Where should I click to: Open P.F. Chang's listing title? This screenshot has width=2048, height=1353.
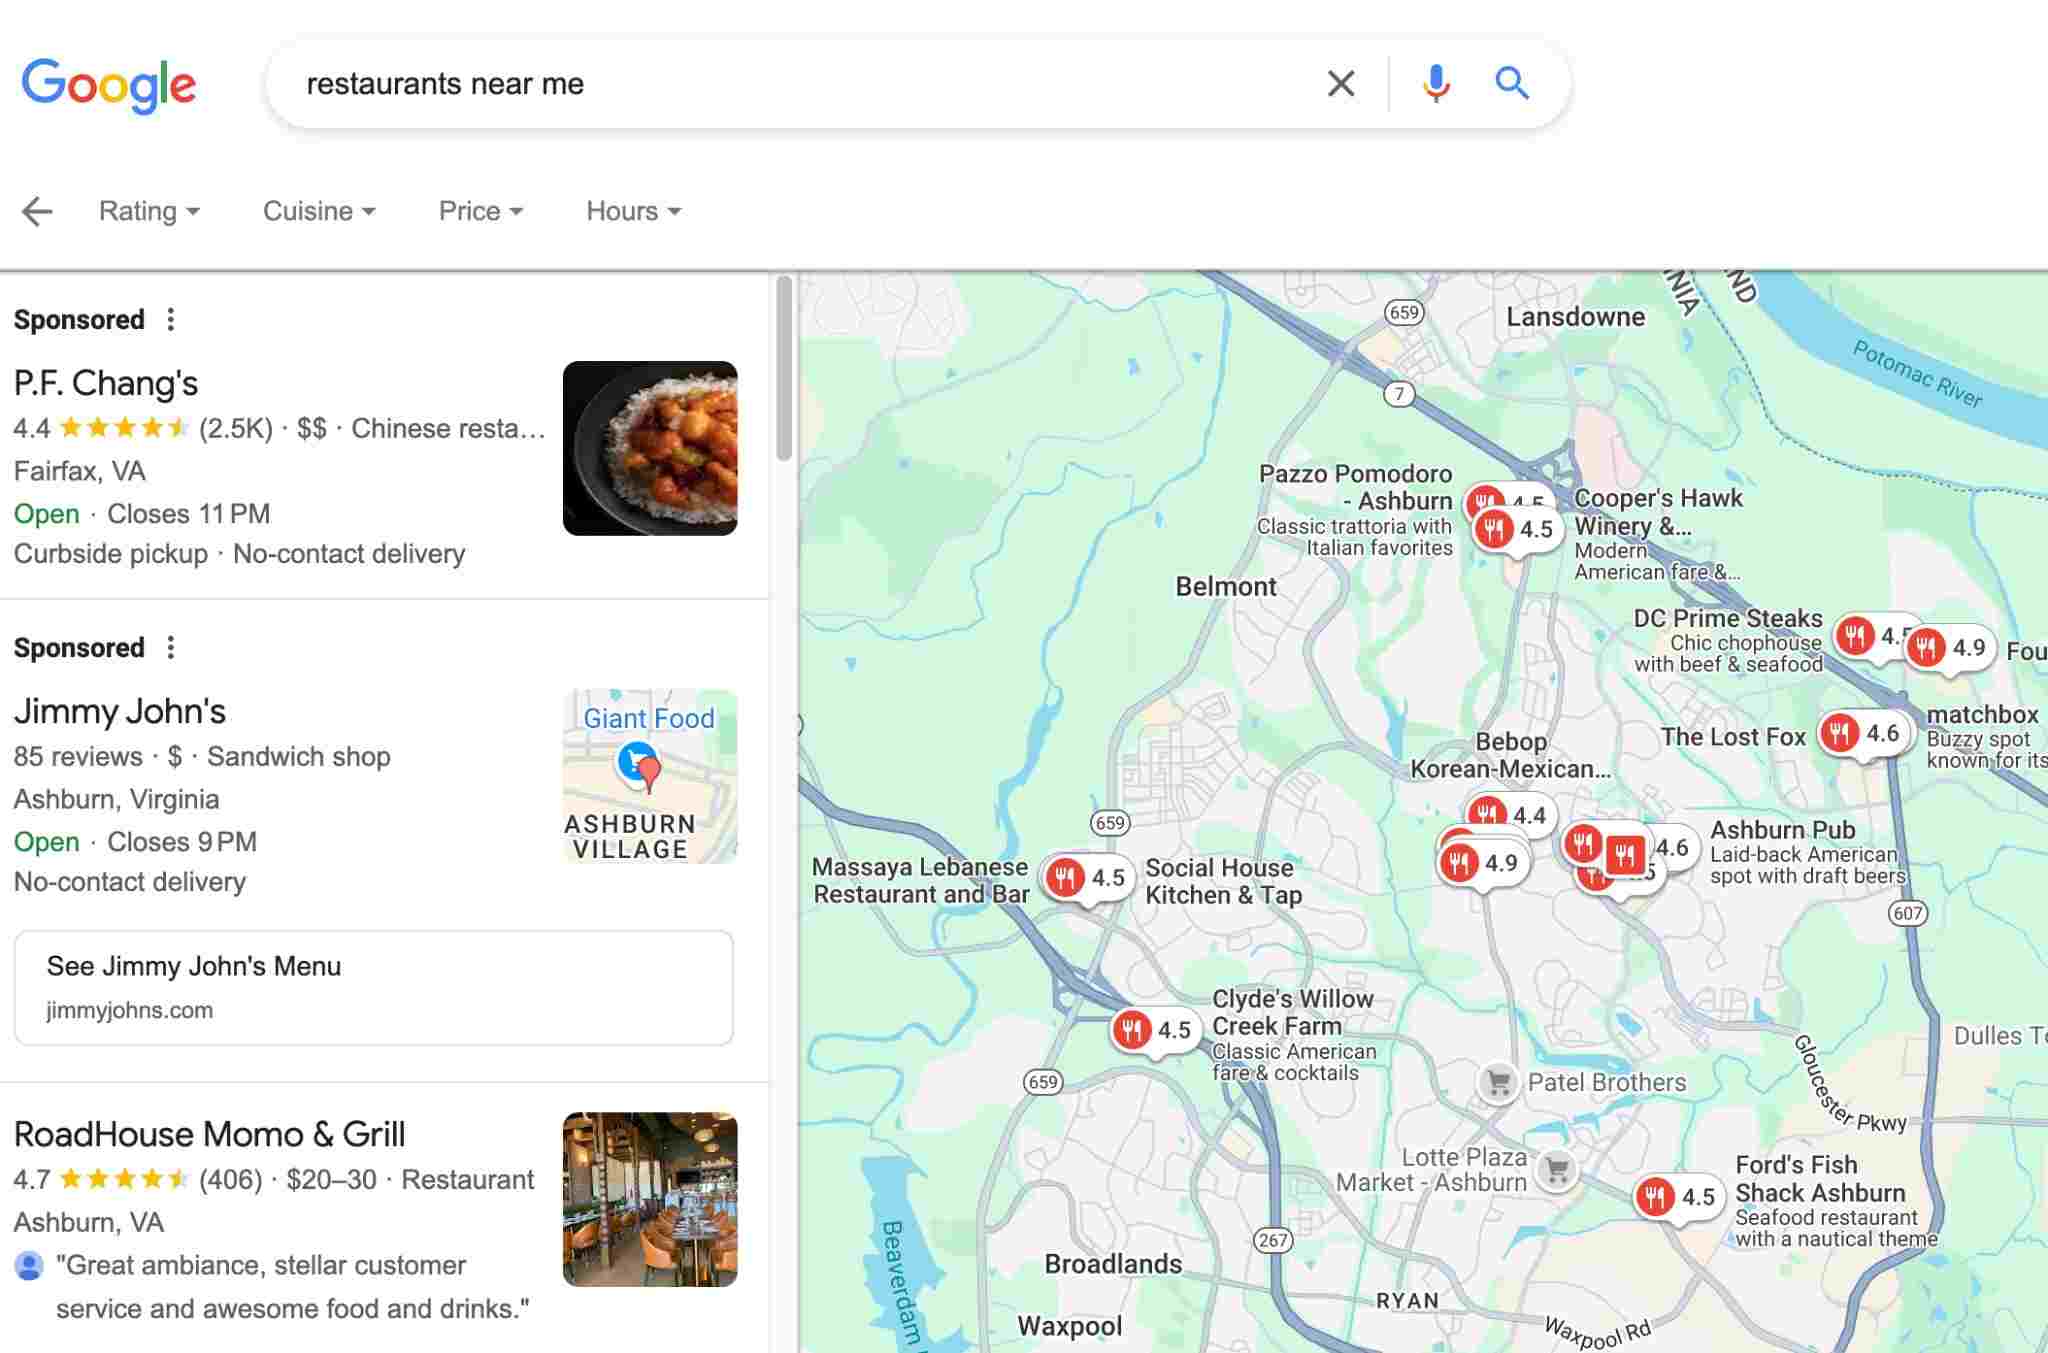coord(106,383)
